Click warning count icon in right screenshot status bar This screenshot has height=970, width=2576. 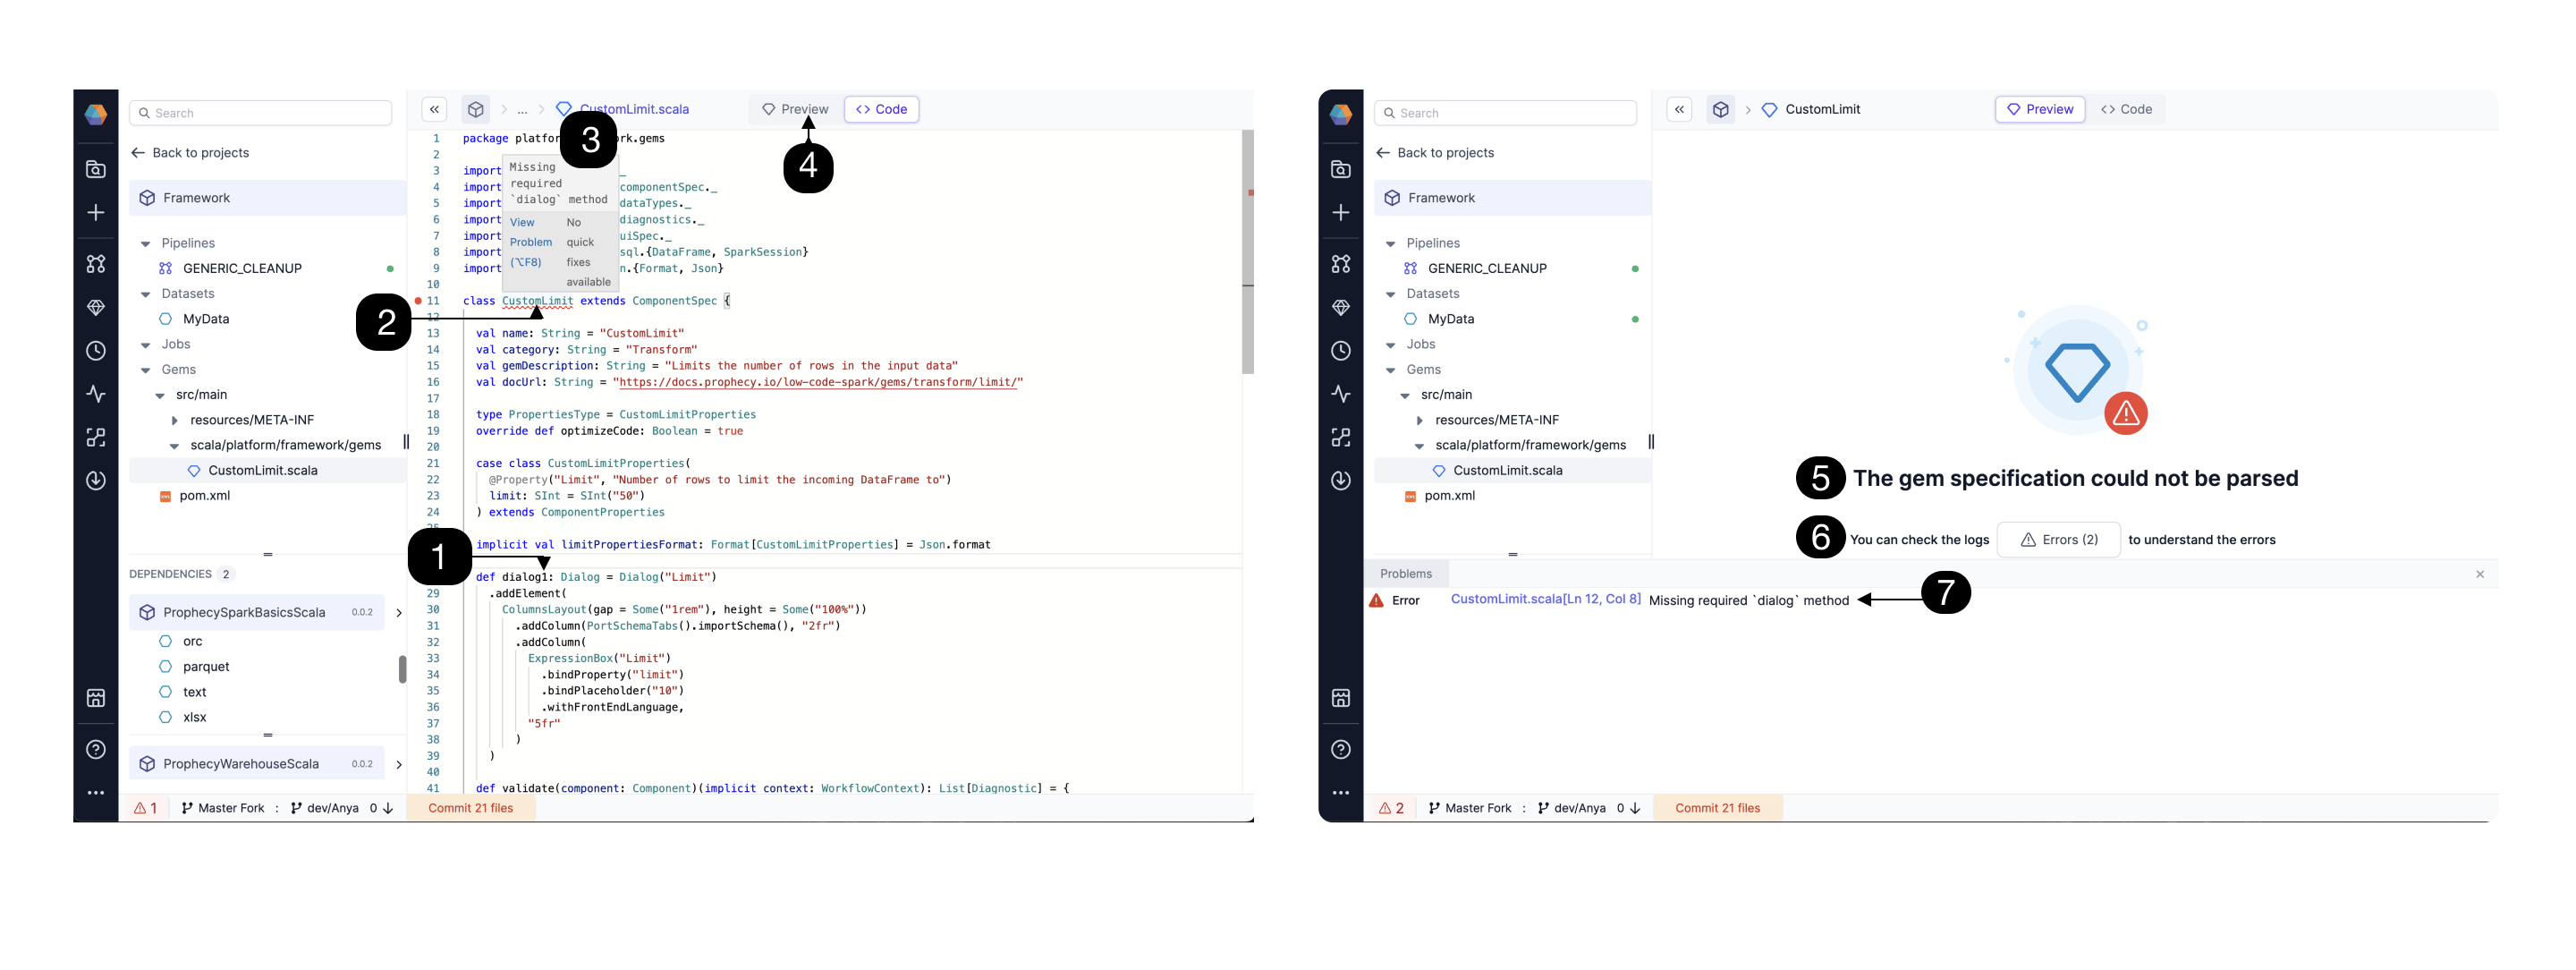point(1391,808)
